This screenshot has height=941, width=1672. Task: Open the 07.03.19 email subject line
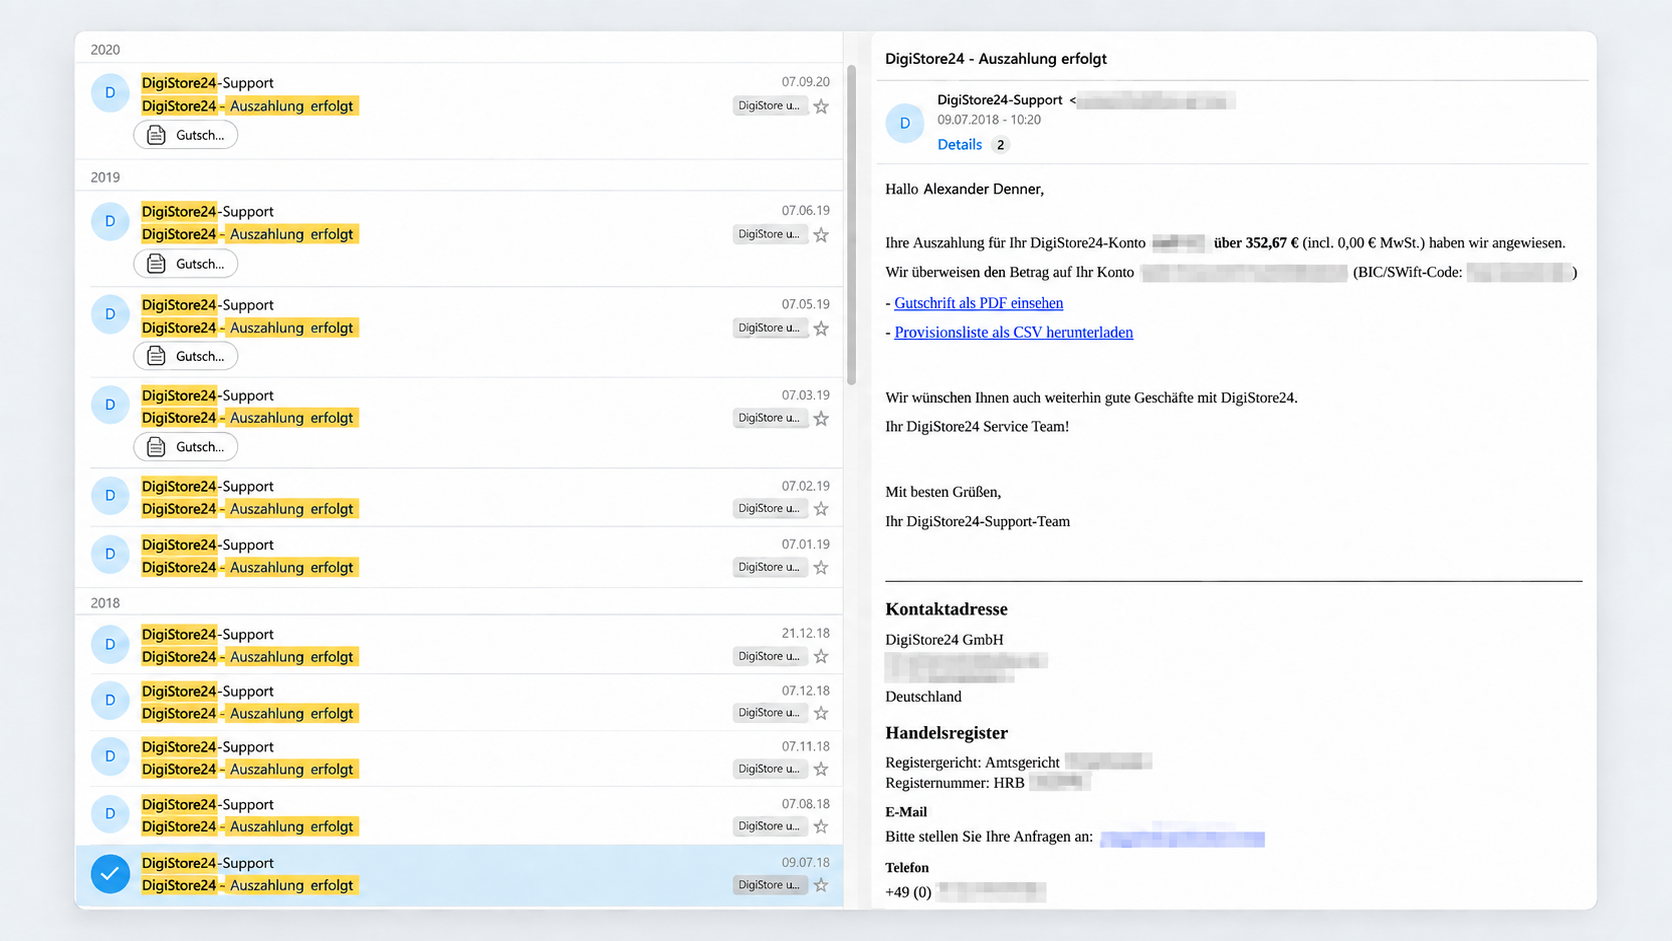pyautogui.click(x=248, y=418)
